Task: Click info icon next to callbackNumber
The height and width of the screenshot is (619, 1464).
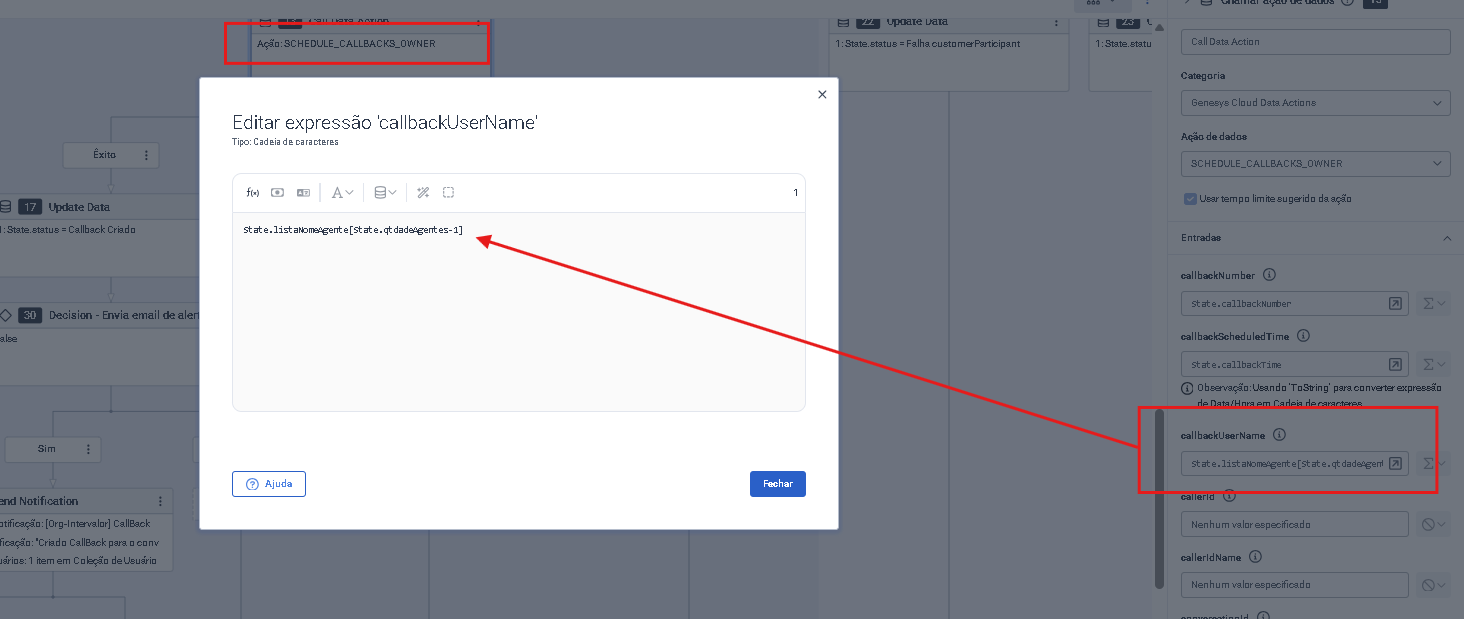Action: [1269, 275]
